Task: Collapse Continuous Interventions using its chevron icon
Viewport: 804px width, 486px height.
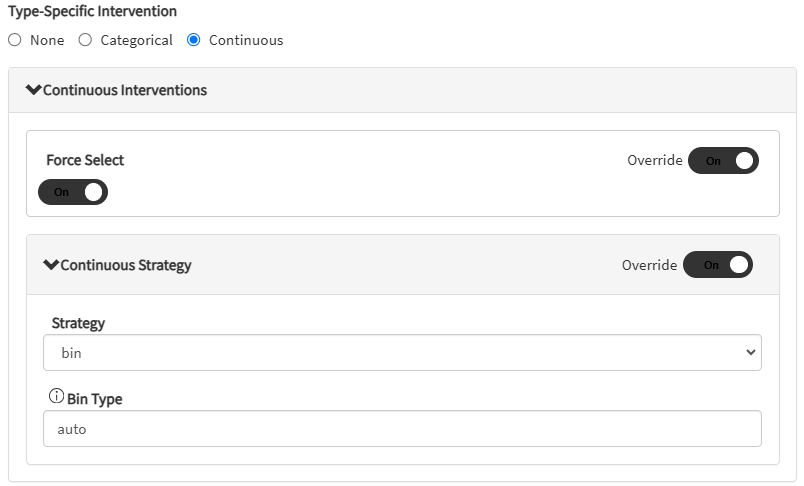Action: coord(34,90)
